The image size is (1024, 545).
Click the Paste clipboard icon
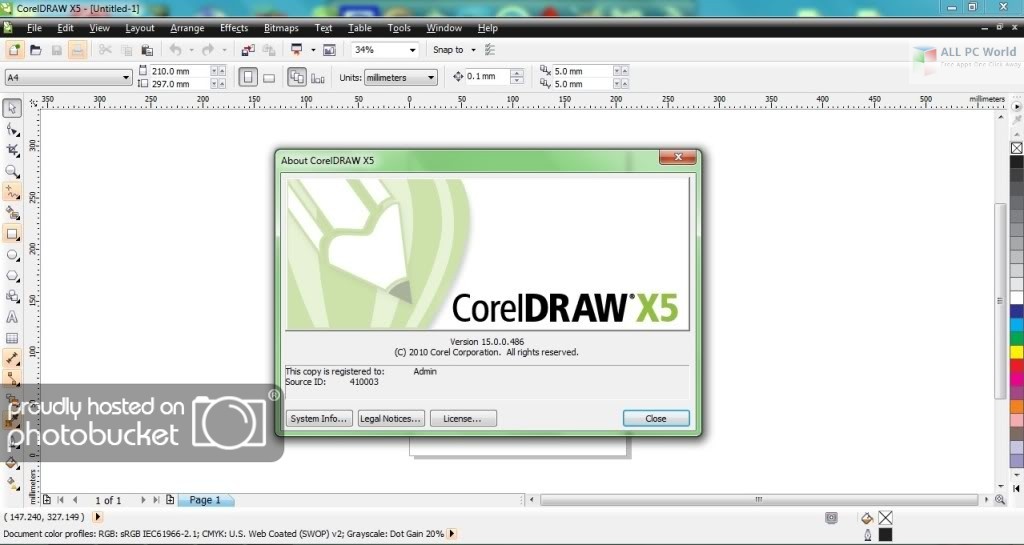148,50
